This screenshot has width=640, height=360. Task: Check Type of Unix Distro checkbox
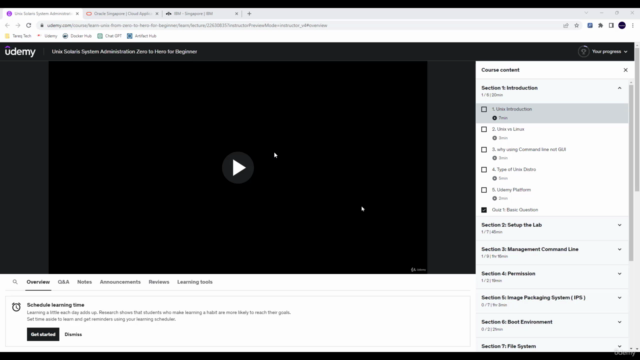pyautogui.click(x=484, y=169)
